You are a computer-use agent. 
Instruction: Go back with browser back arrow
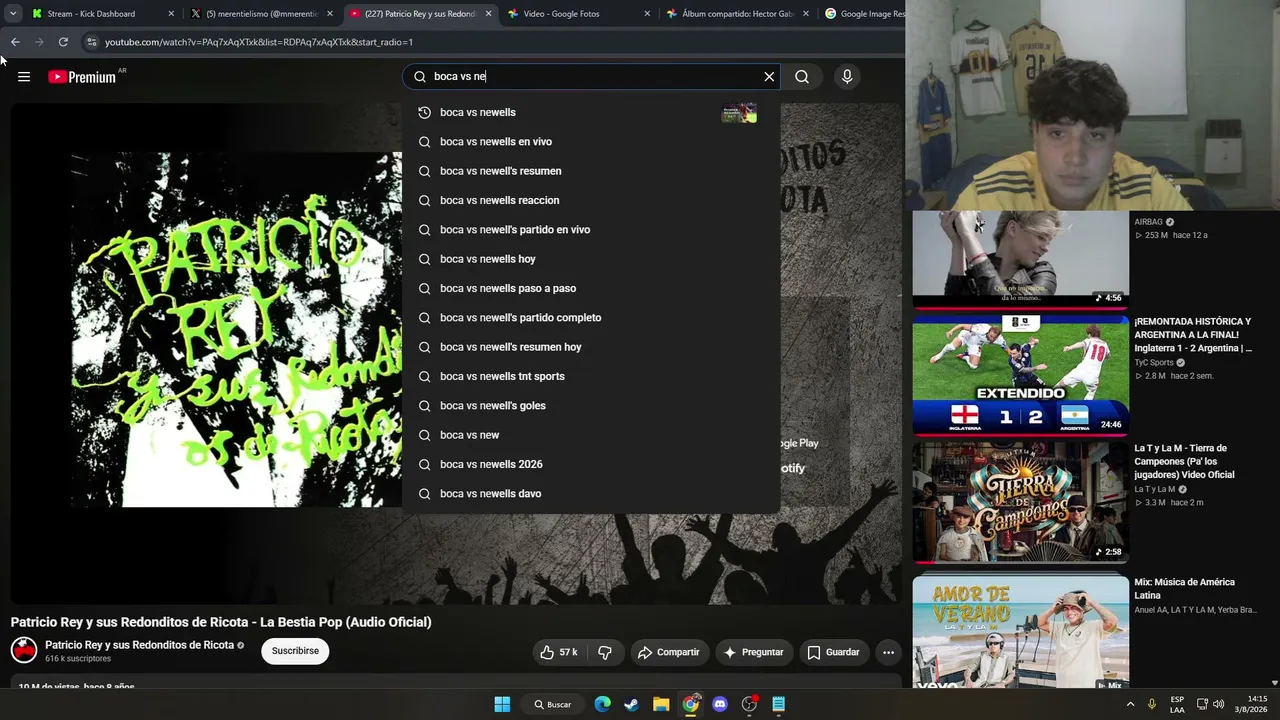click(x=15, y=42)
